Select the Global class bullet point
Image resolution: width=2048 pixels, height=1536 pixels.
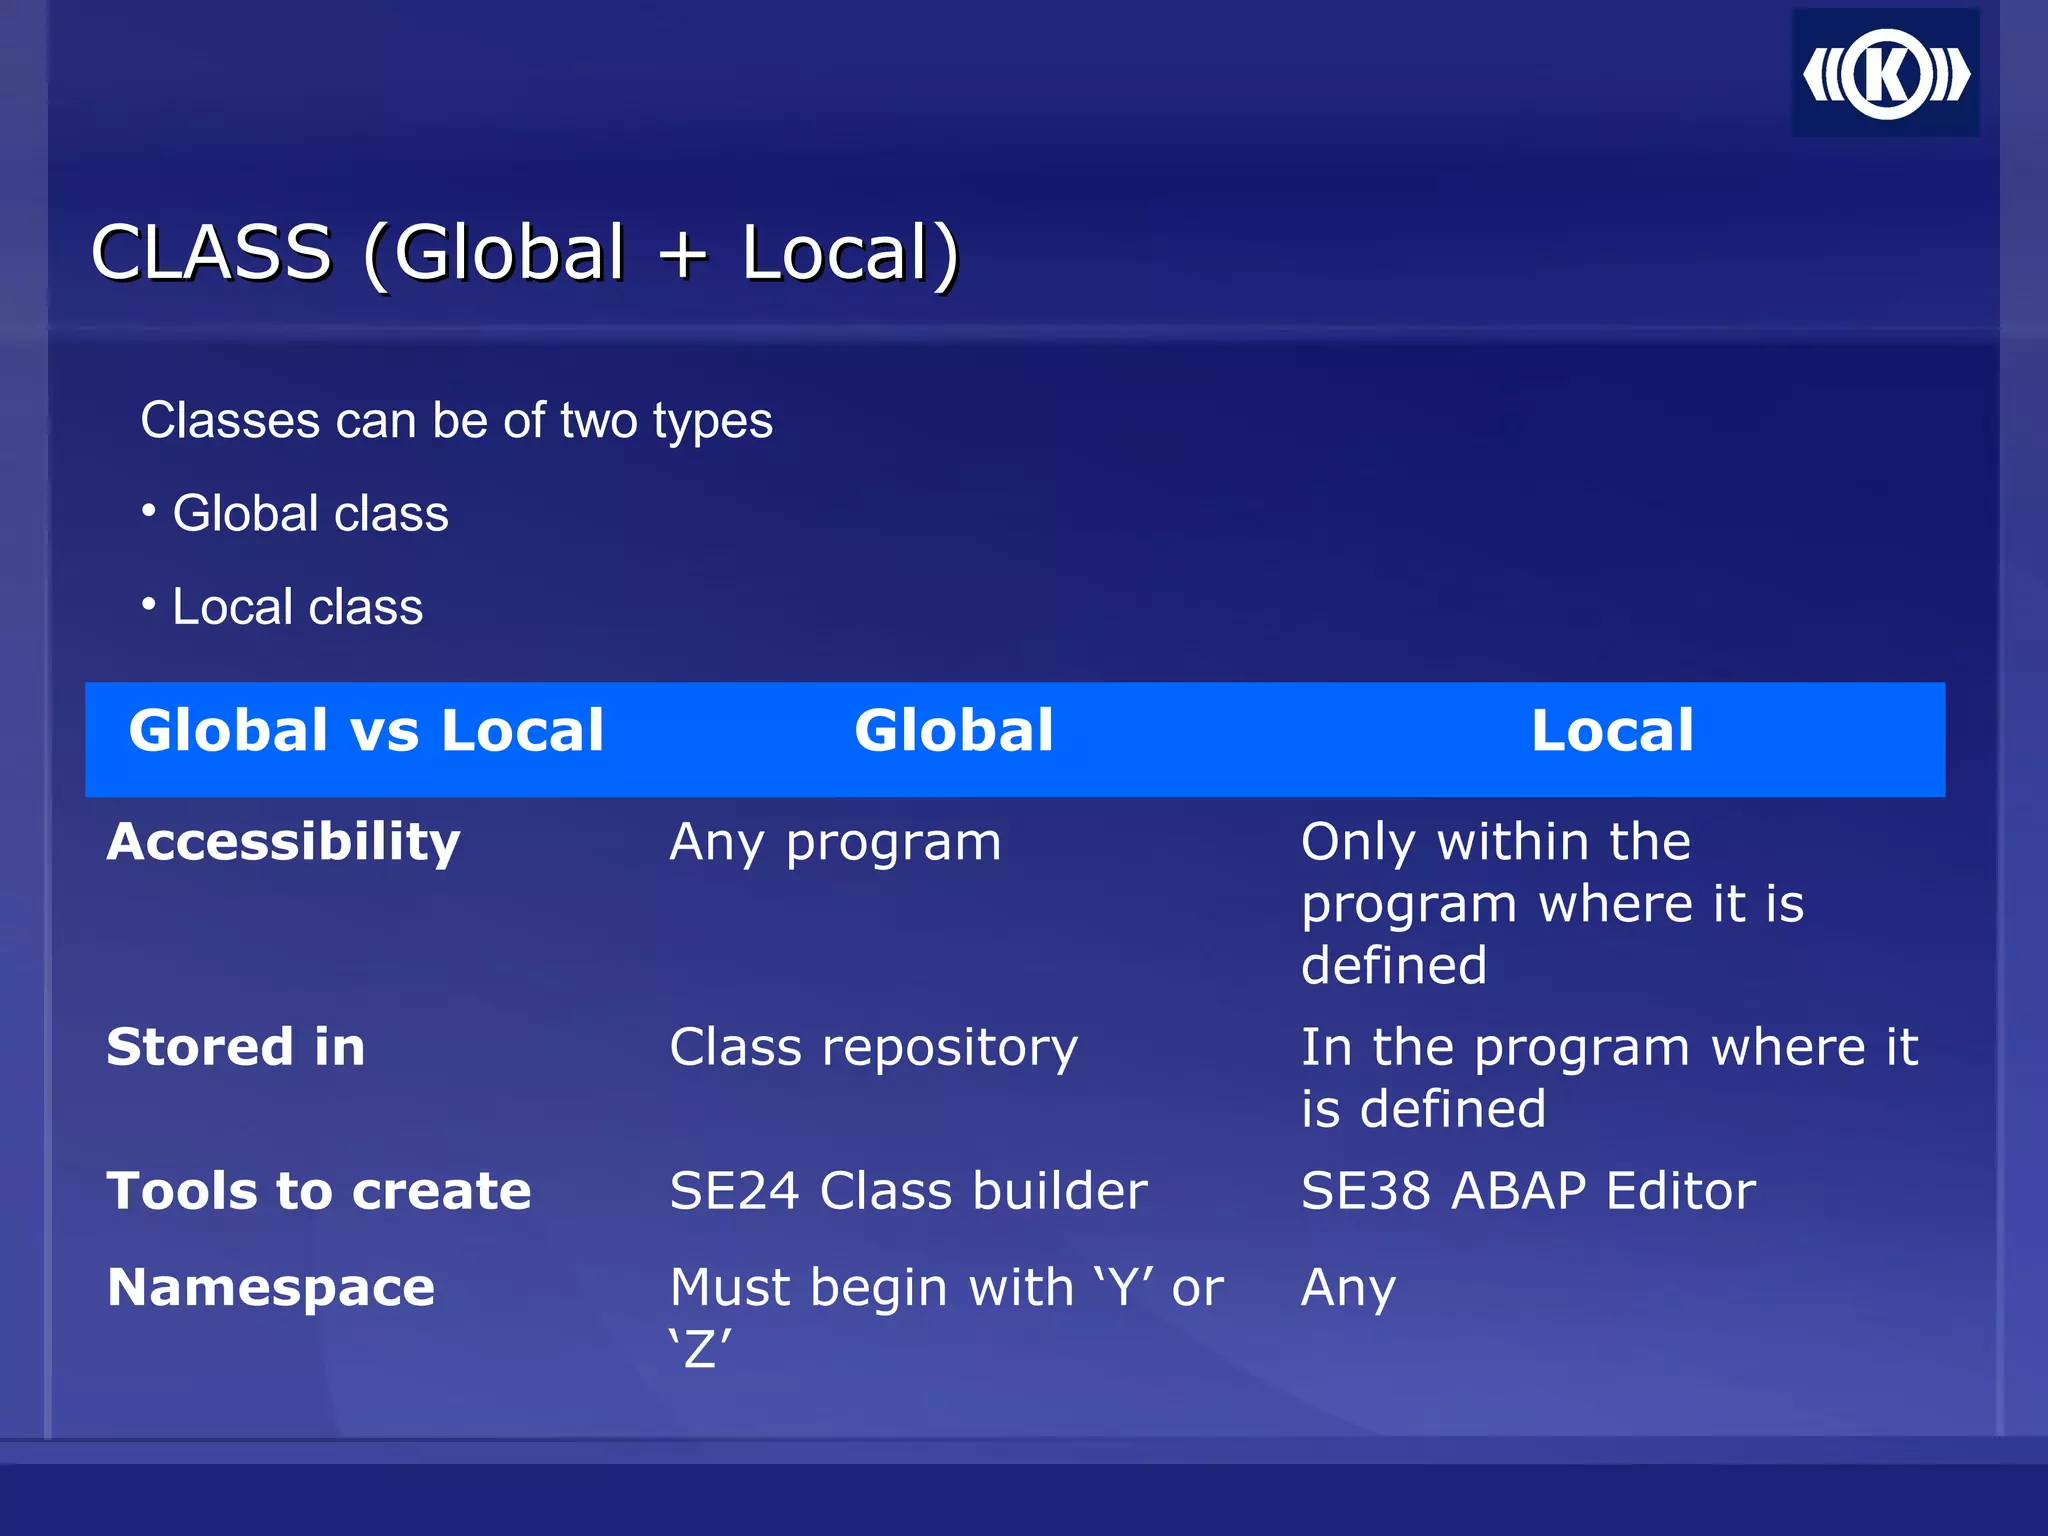click(310, 514)
